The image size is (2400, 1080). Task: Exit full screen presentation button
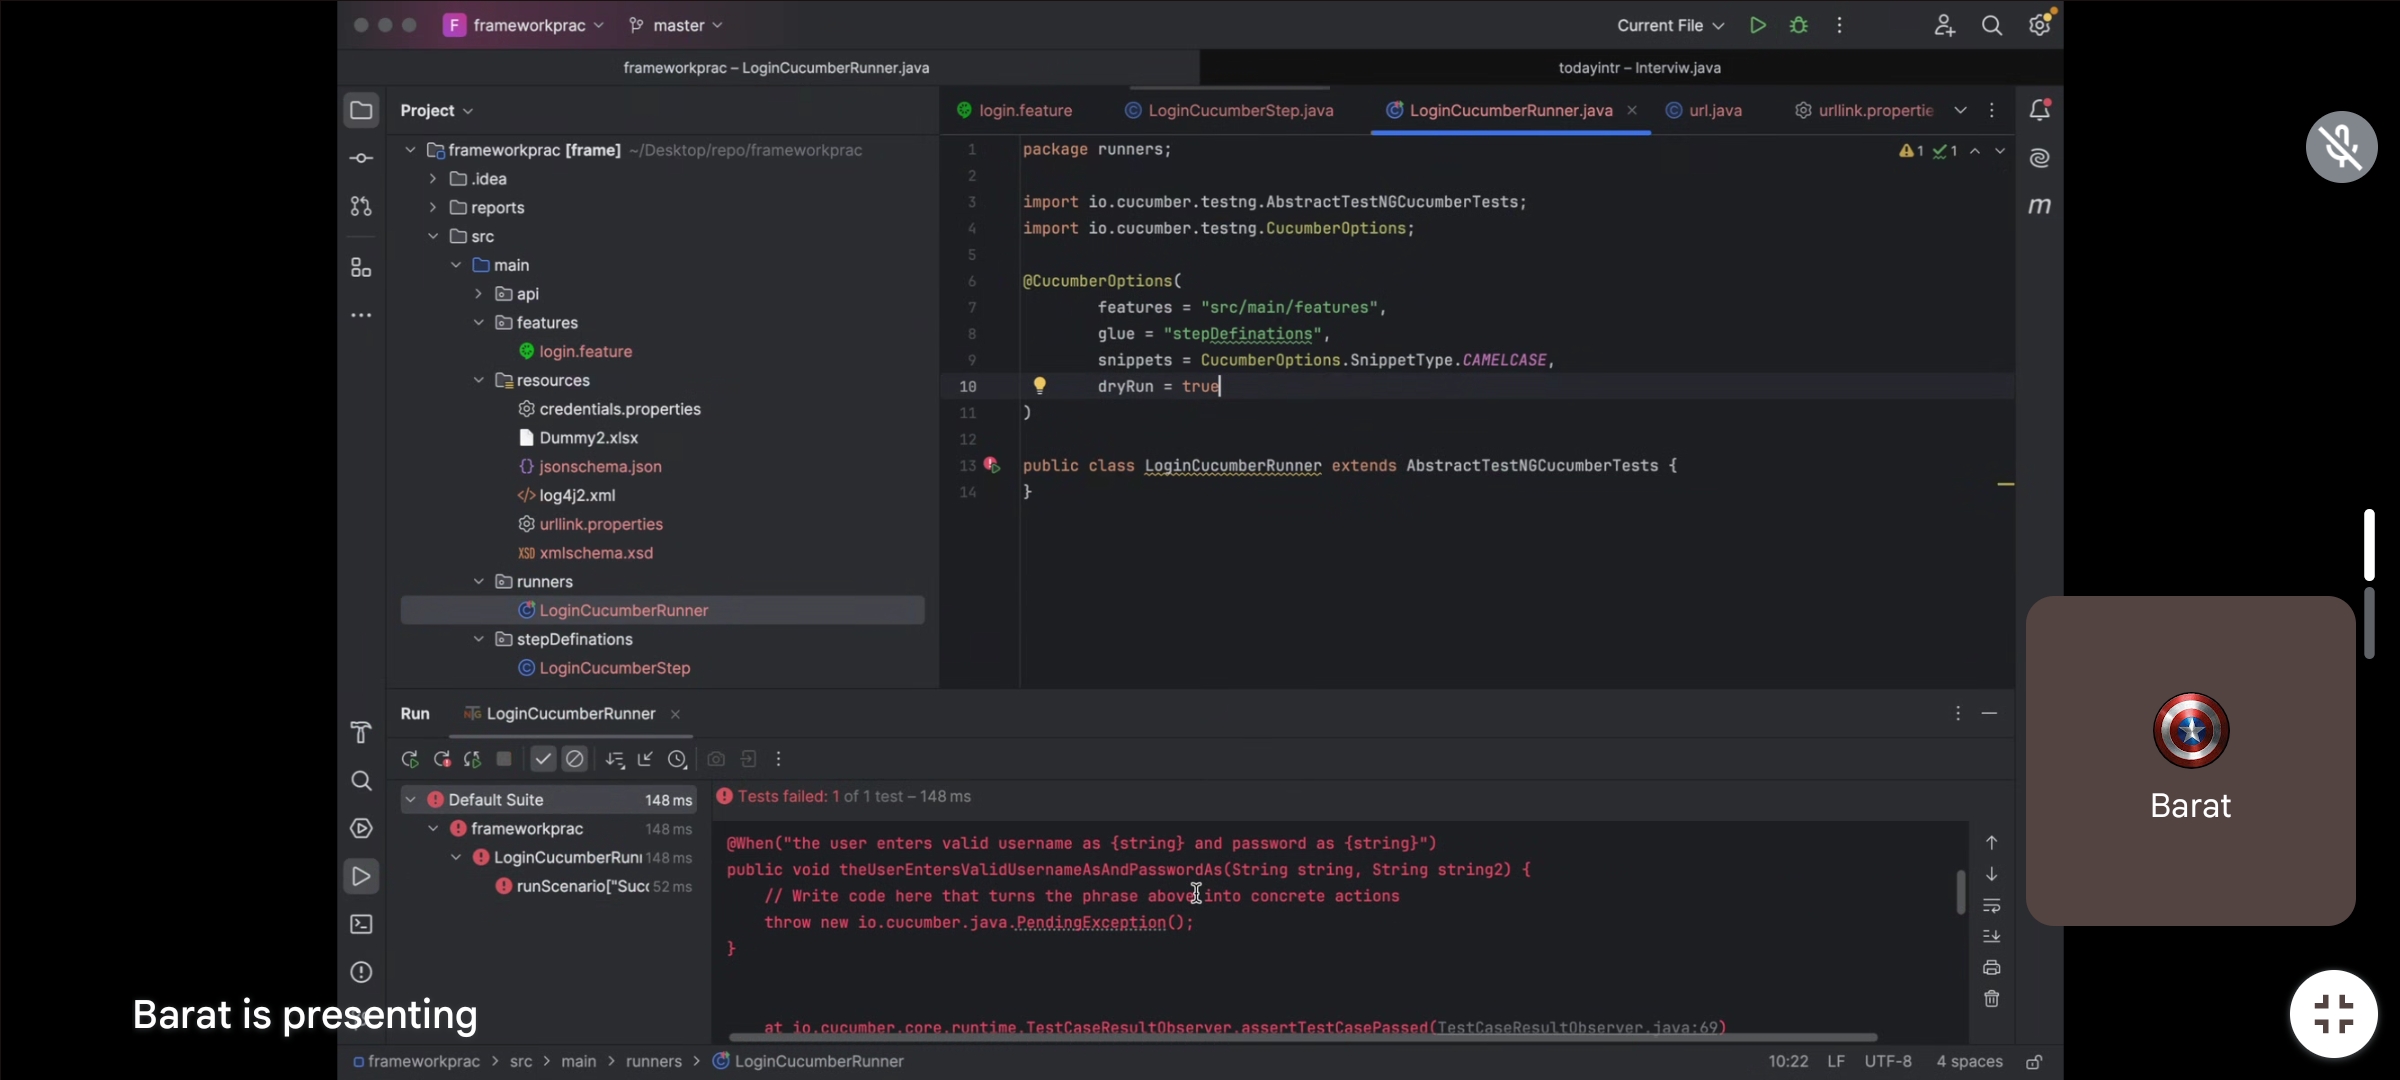point(2333,1014)
